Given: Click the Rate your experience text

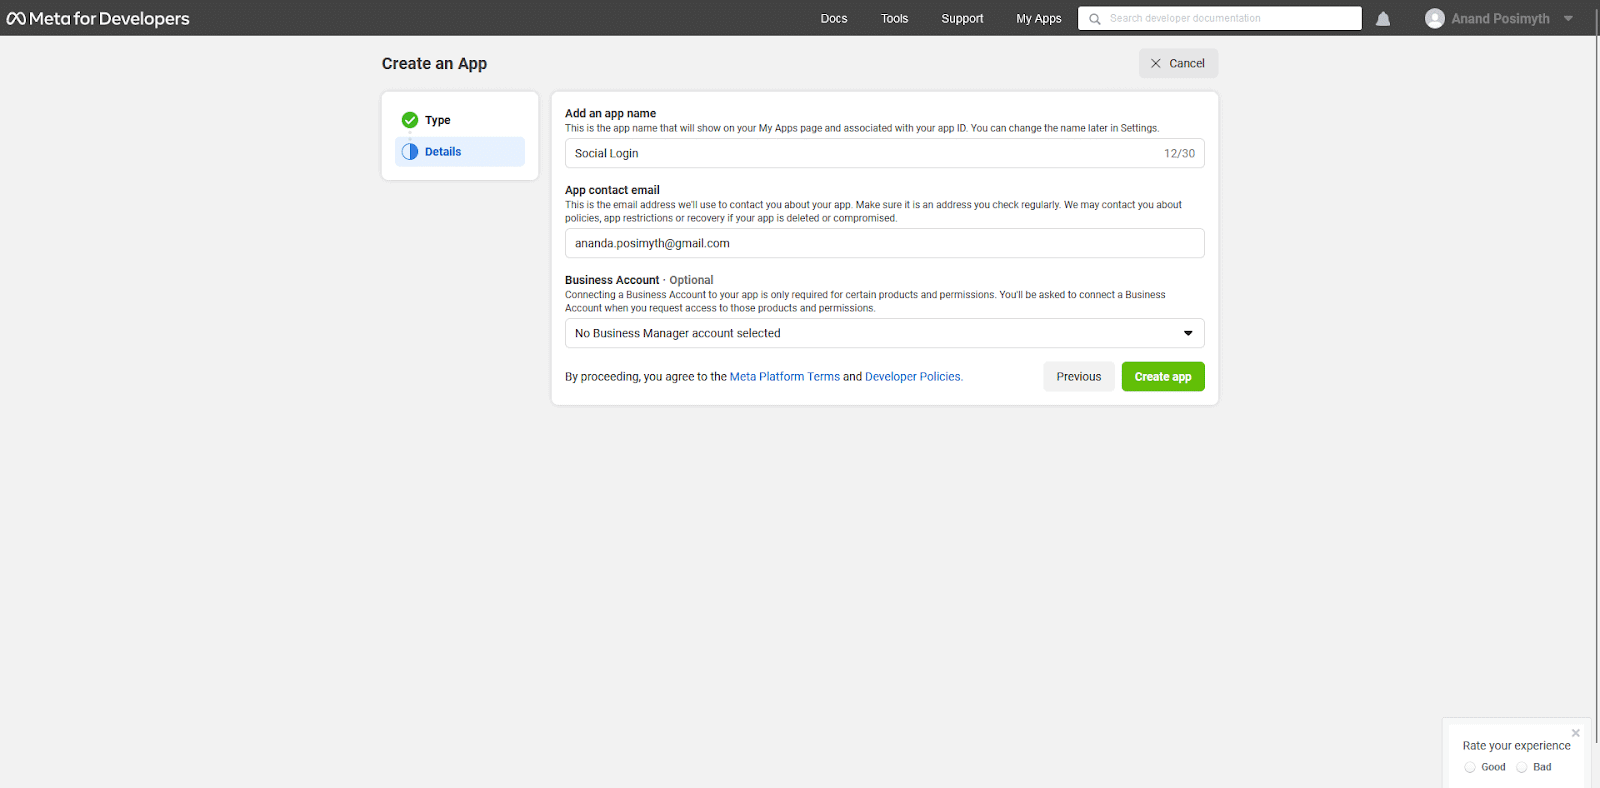Looking at the screenshot, I should coord(1516,746).
